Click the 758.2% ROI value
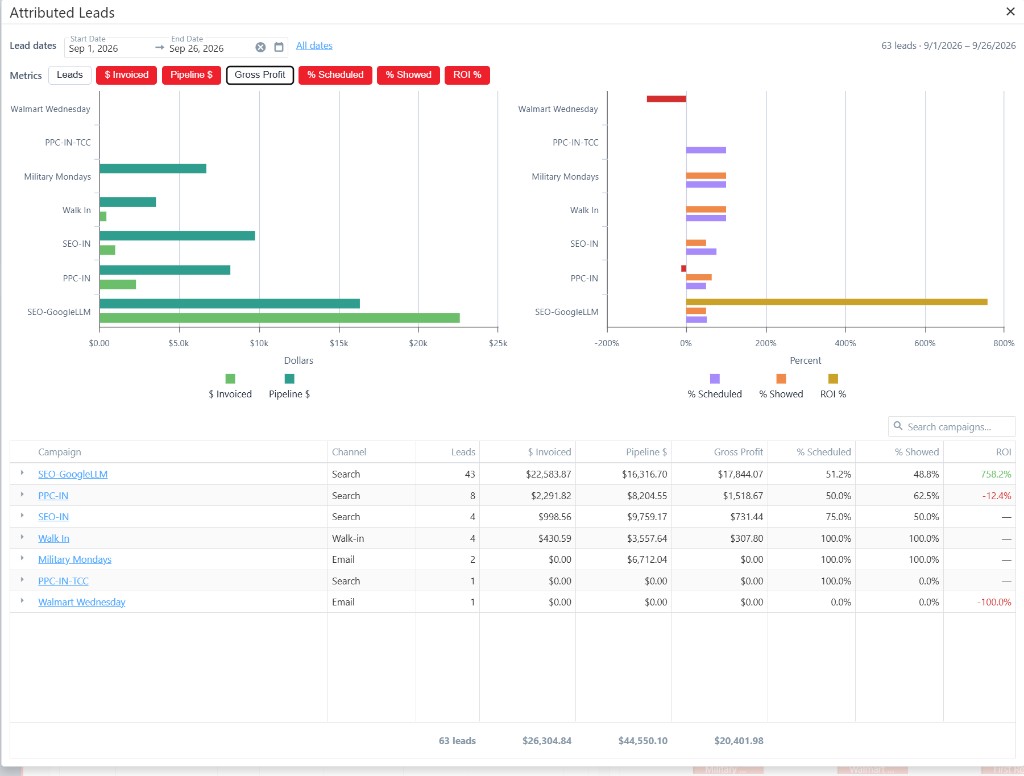Screen dimensions: 1024x776 click(x=996, y=474)
